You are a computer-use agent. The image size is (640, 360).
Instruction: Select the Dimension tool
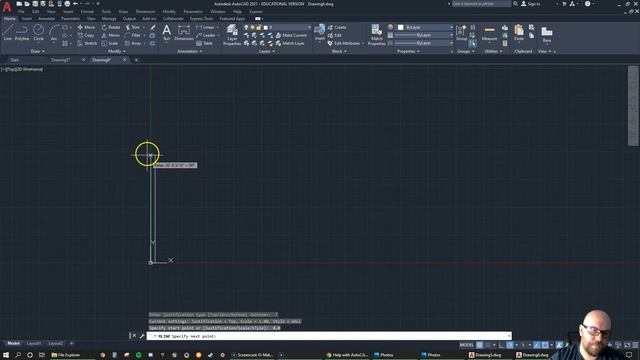click(184, 32)
